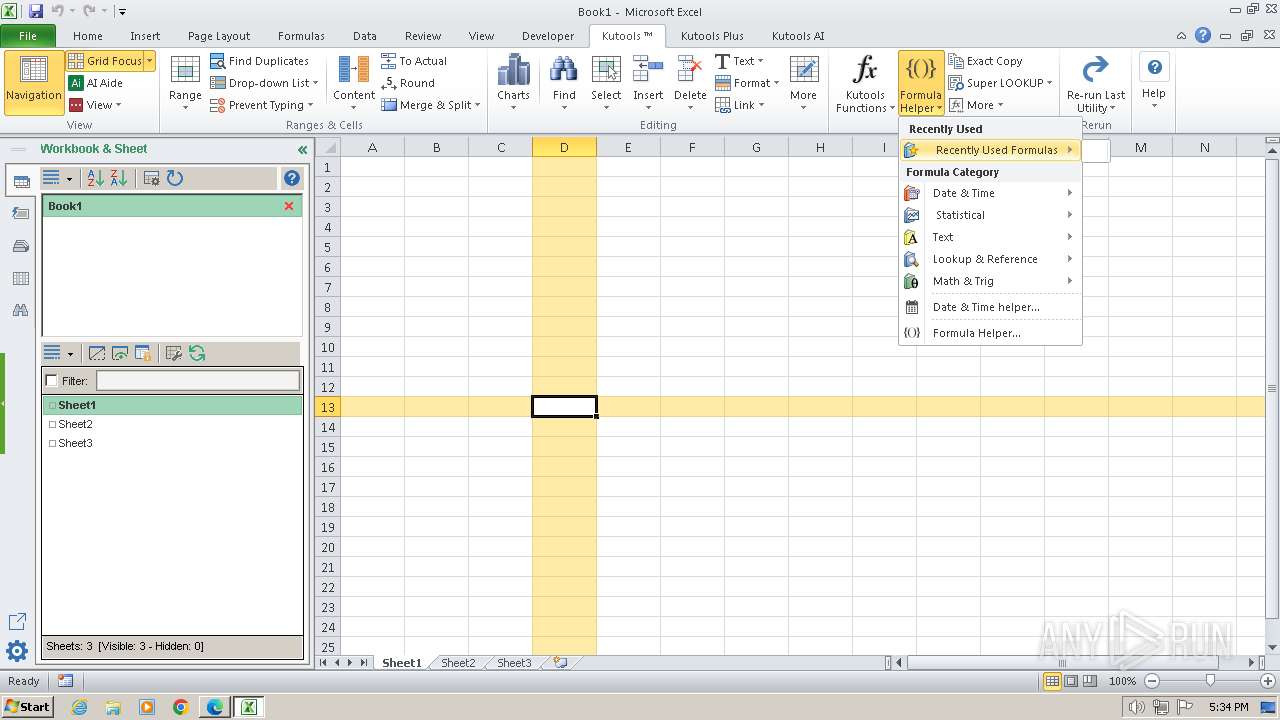This screenshot has height=720, width=1280.
Task: Open the Statistical formula category
Action: point(990,215)
